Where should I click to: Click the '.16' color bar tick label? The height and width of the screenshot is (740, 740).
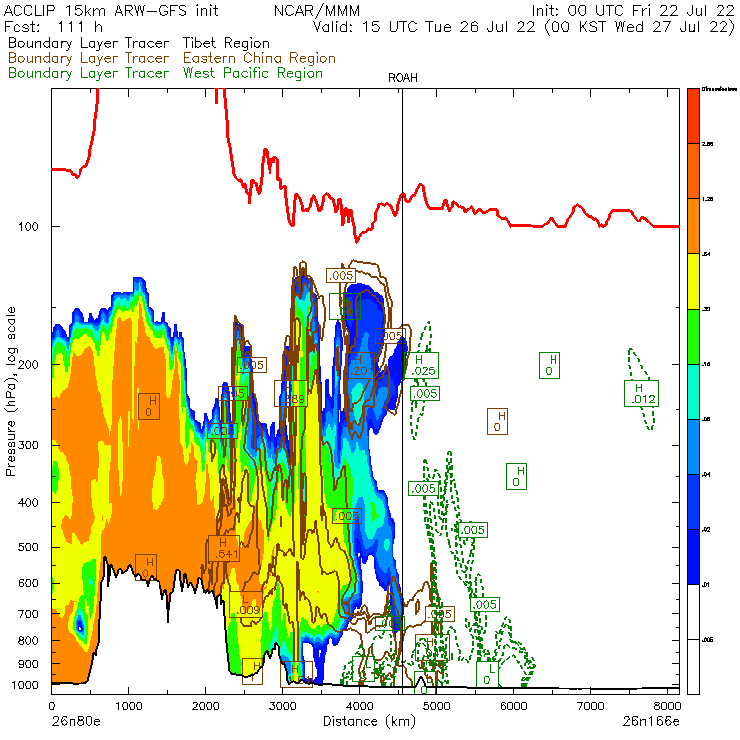(x=706, y=364)
